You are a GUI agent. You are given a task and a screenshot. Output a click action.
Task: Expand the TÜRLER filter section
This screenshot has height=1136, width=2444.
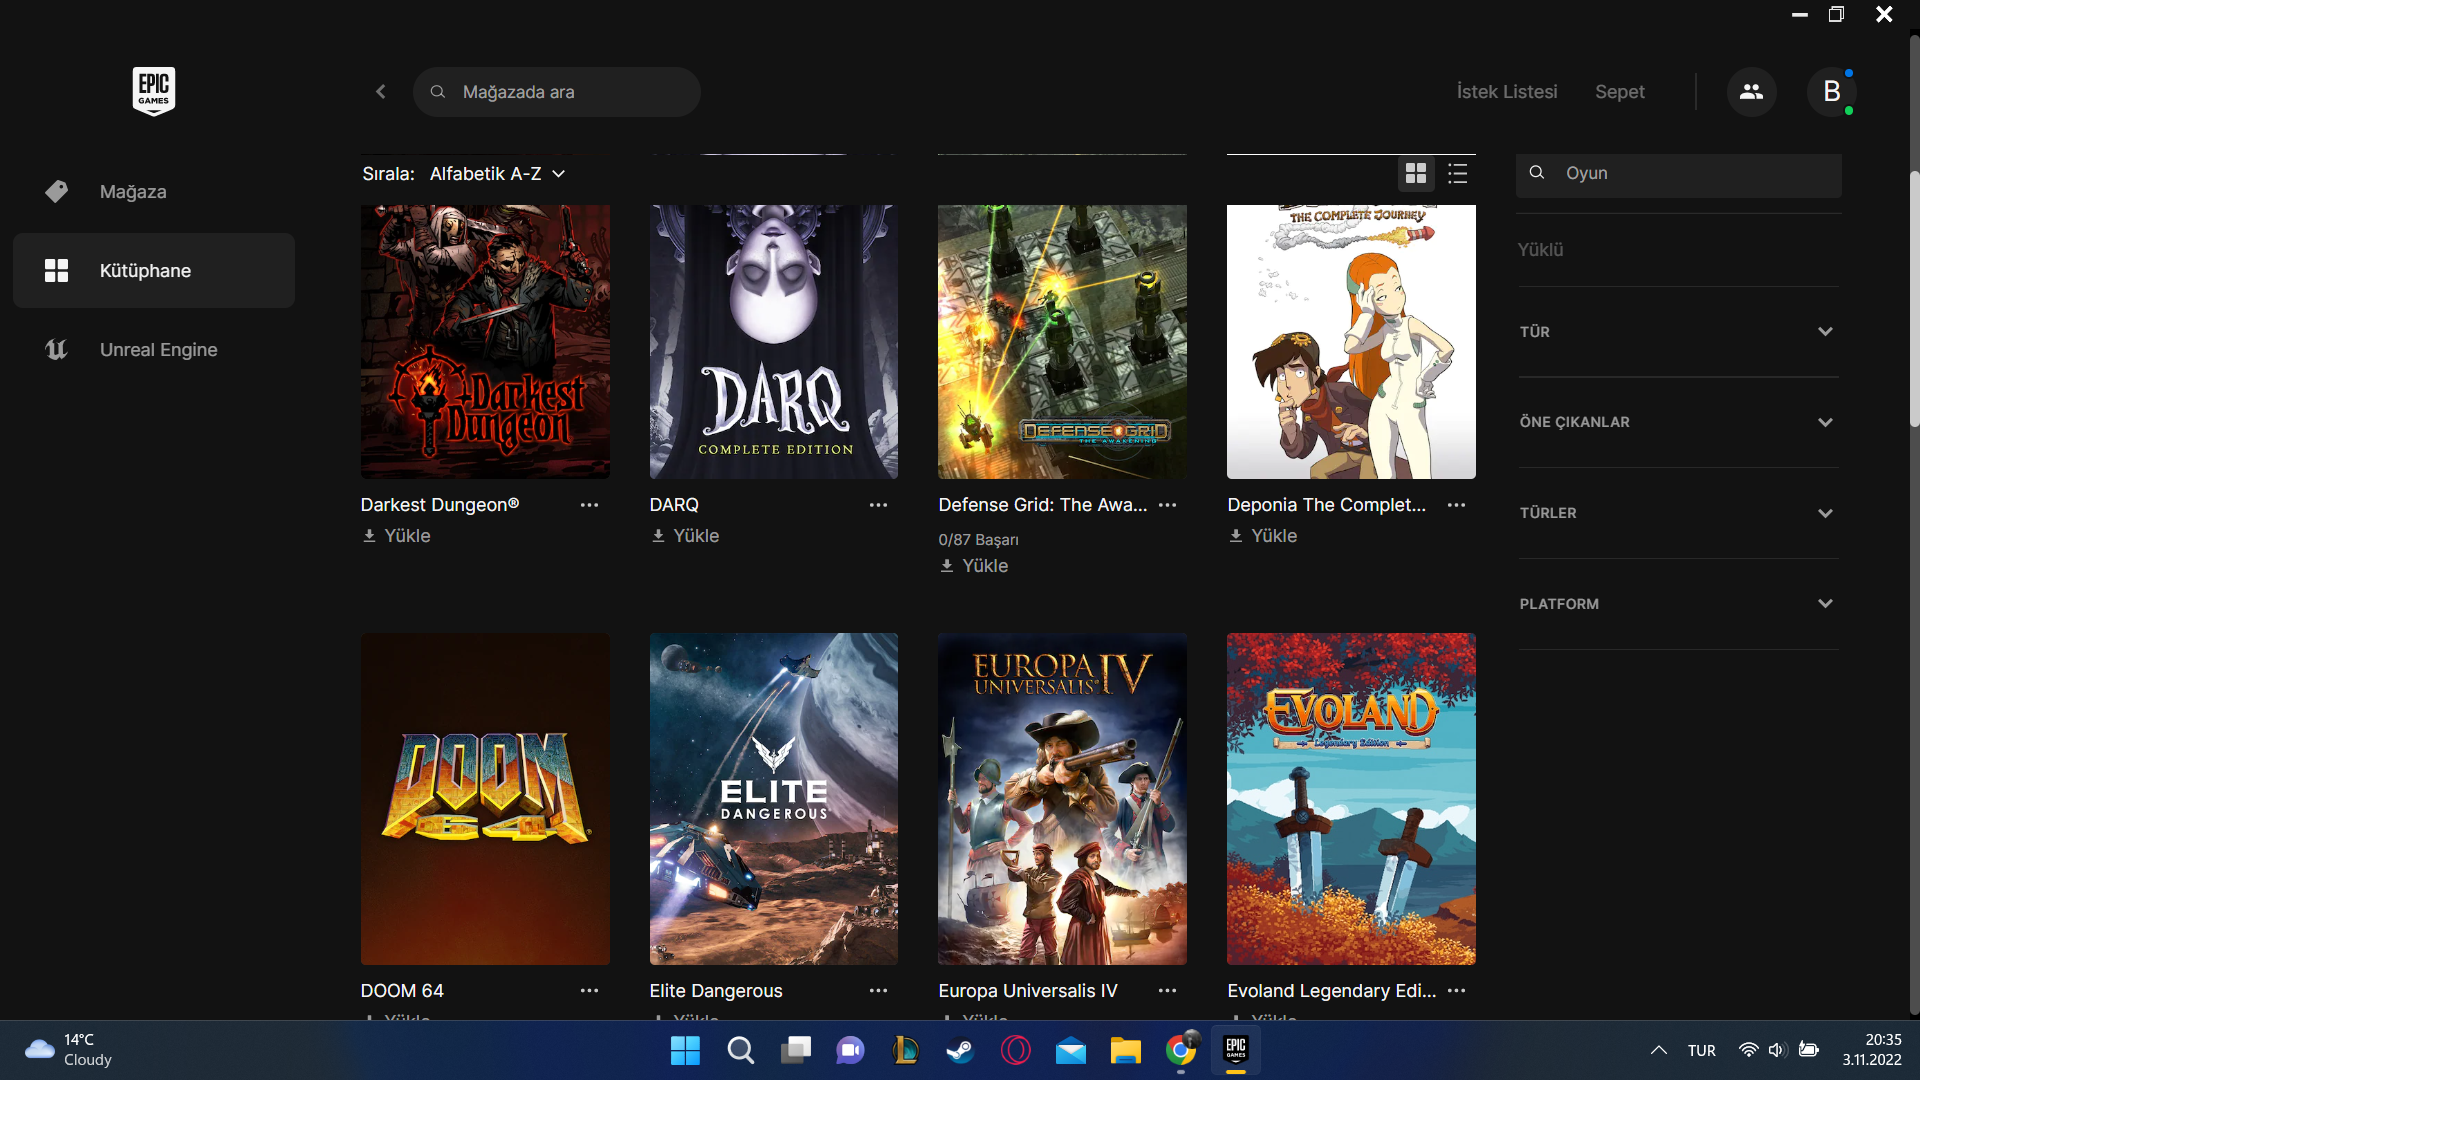point(1678,513)
